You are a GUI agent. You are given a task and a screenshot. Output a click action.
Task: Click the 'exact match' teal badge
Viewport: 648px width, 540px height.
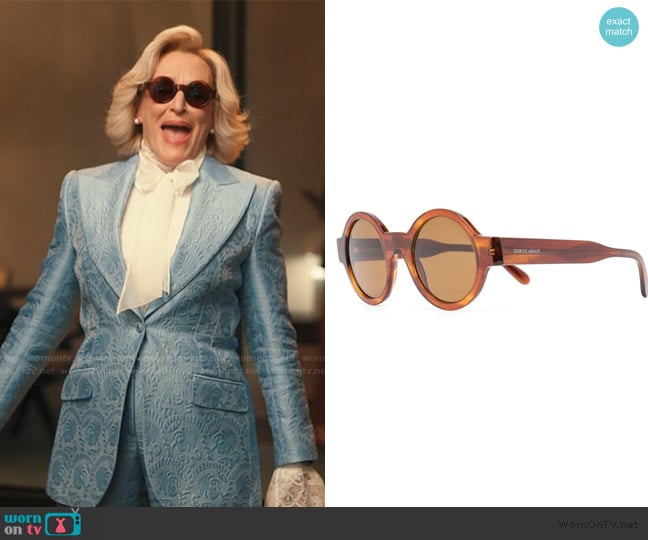coord(619,27)
